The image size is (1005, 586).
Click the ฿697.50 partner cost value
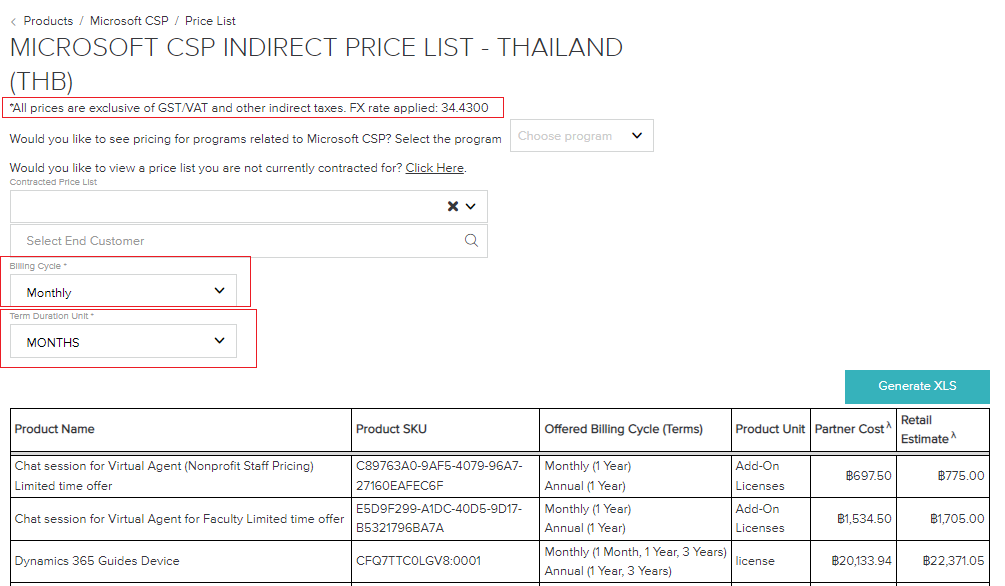868,476
